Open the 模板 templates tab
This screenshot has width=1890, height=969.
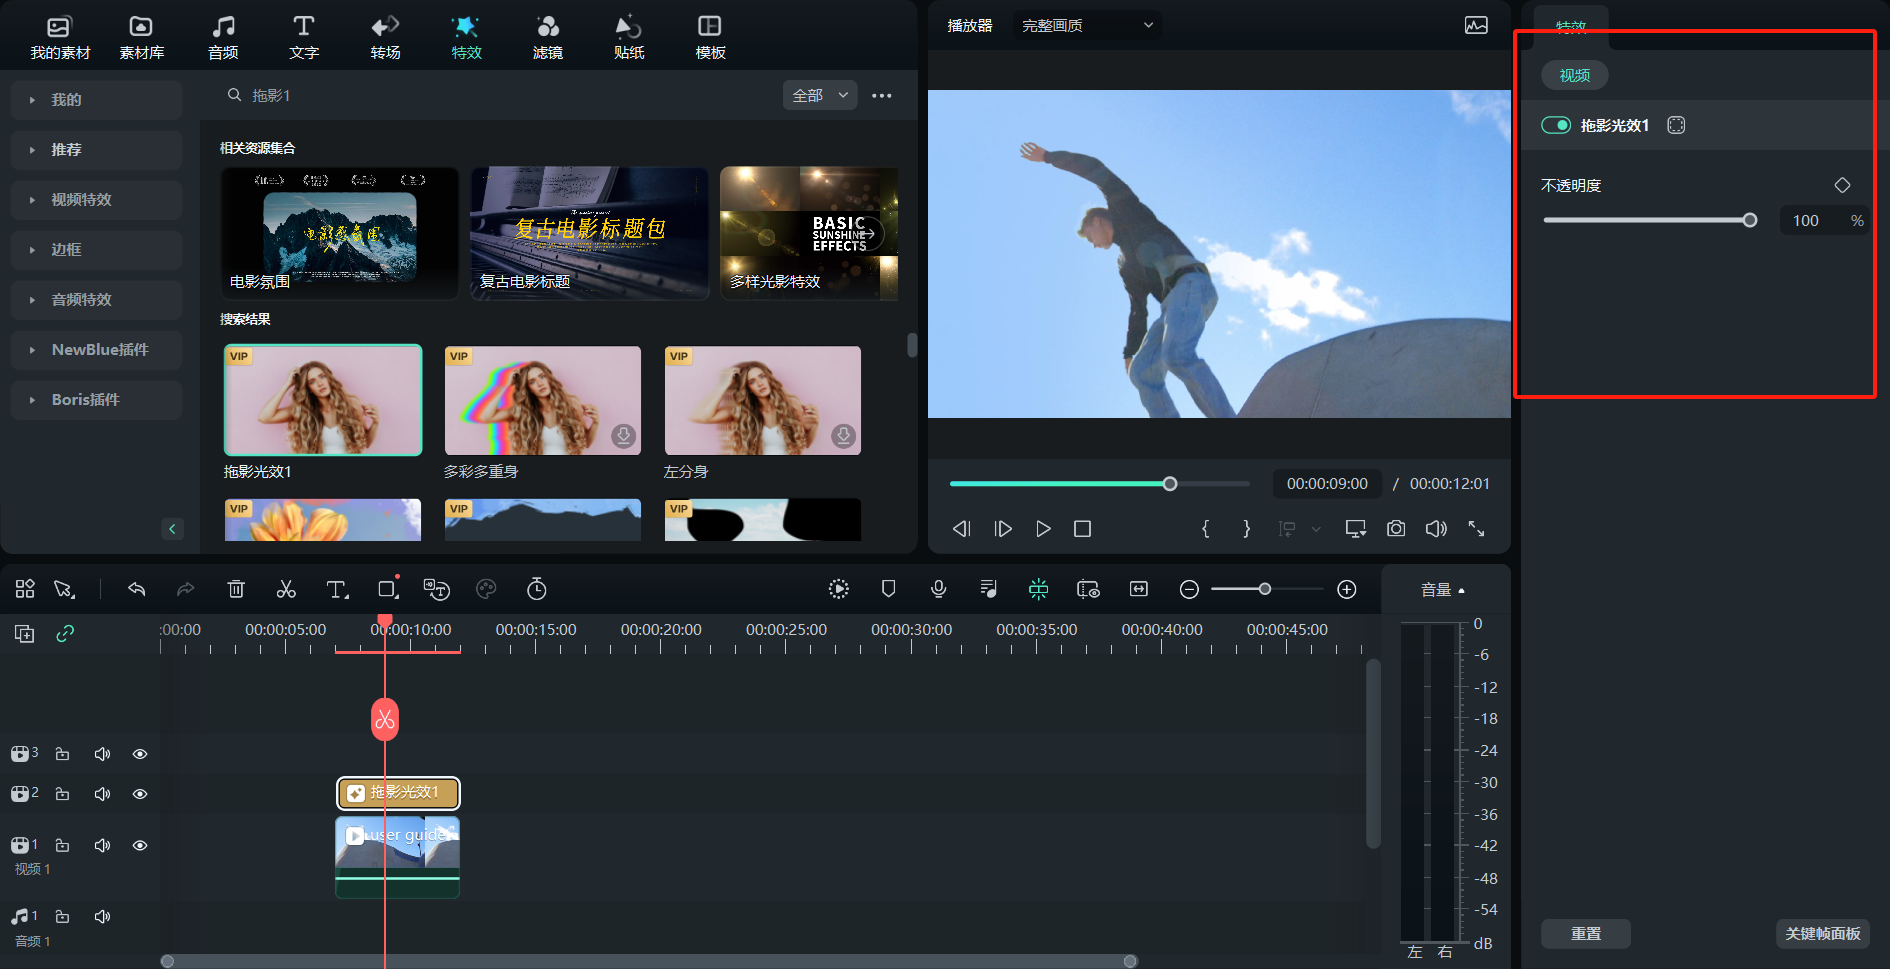click(x=710, y=37)
